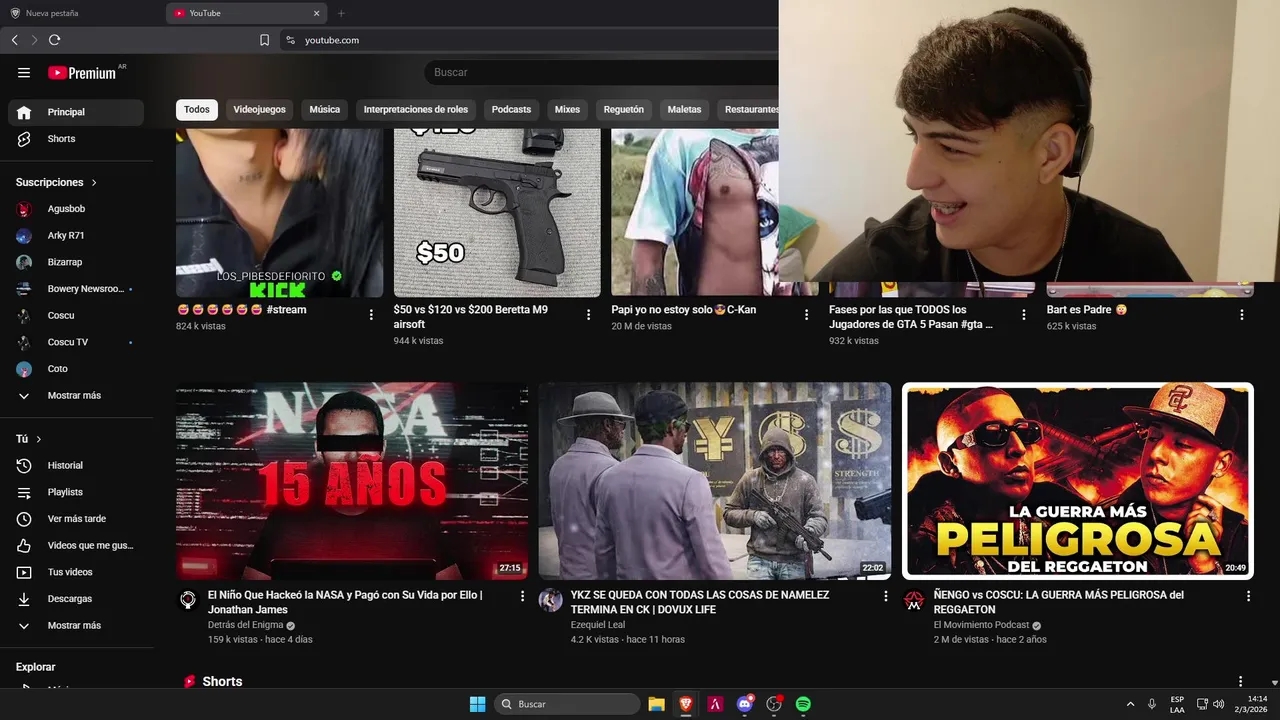Open options for the Shorts shelf
Screen dimensions: 1280x720
tap(1240, 681)
